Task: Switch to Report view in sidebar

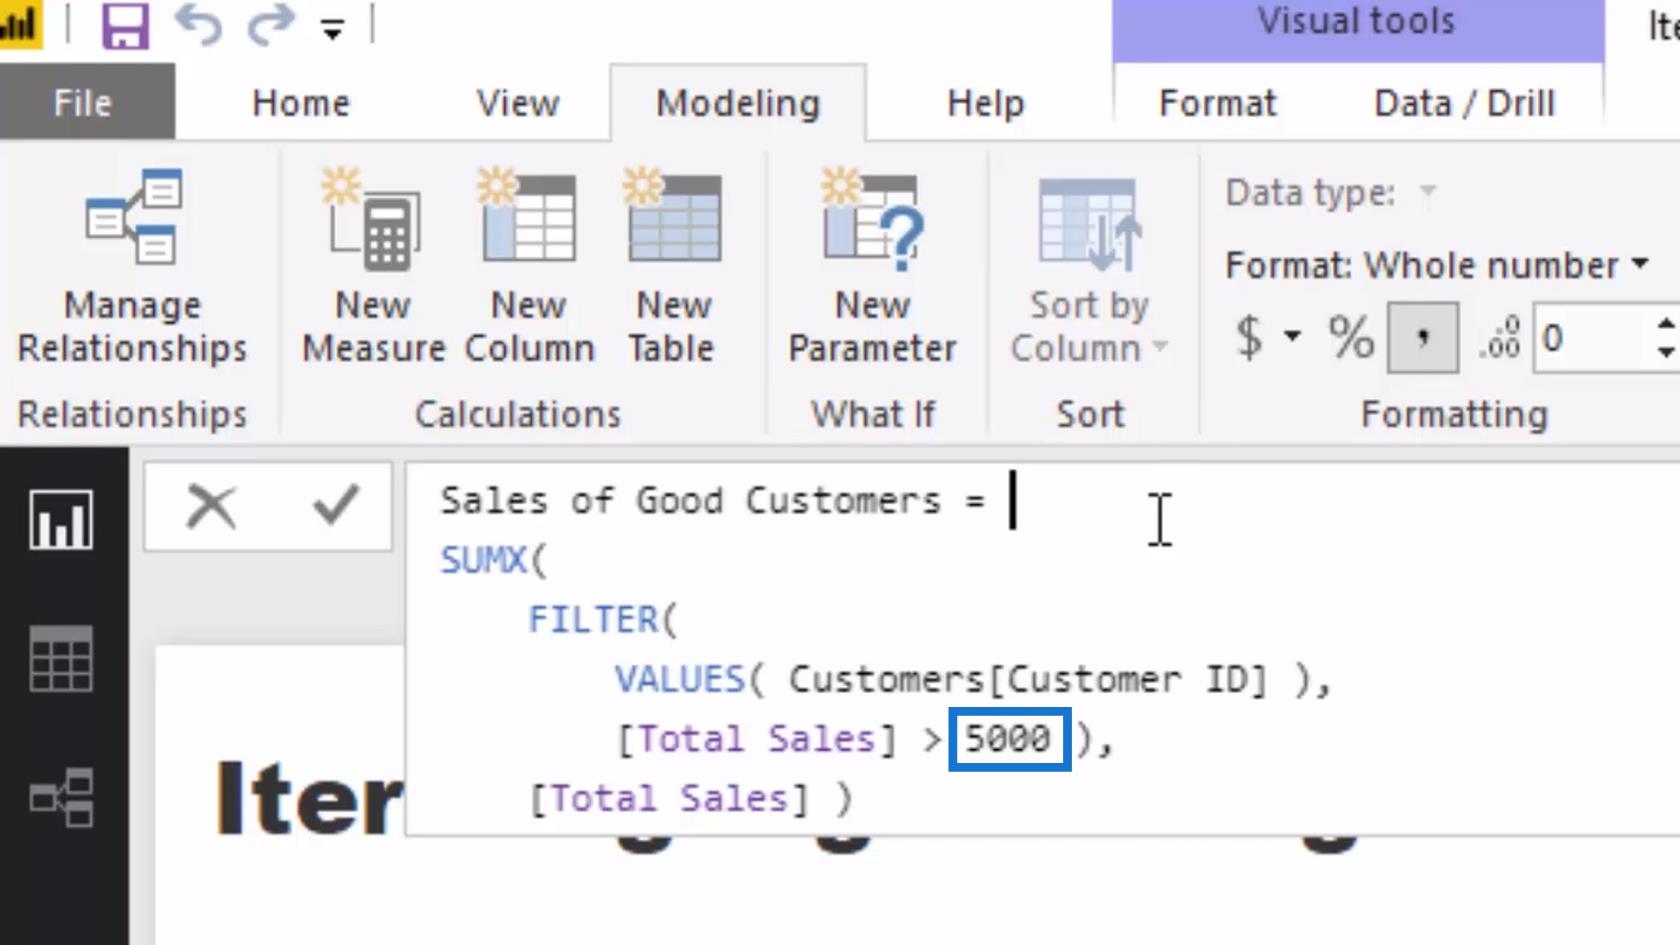Action: coord(62,520)
